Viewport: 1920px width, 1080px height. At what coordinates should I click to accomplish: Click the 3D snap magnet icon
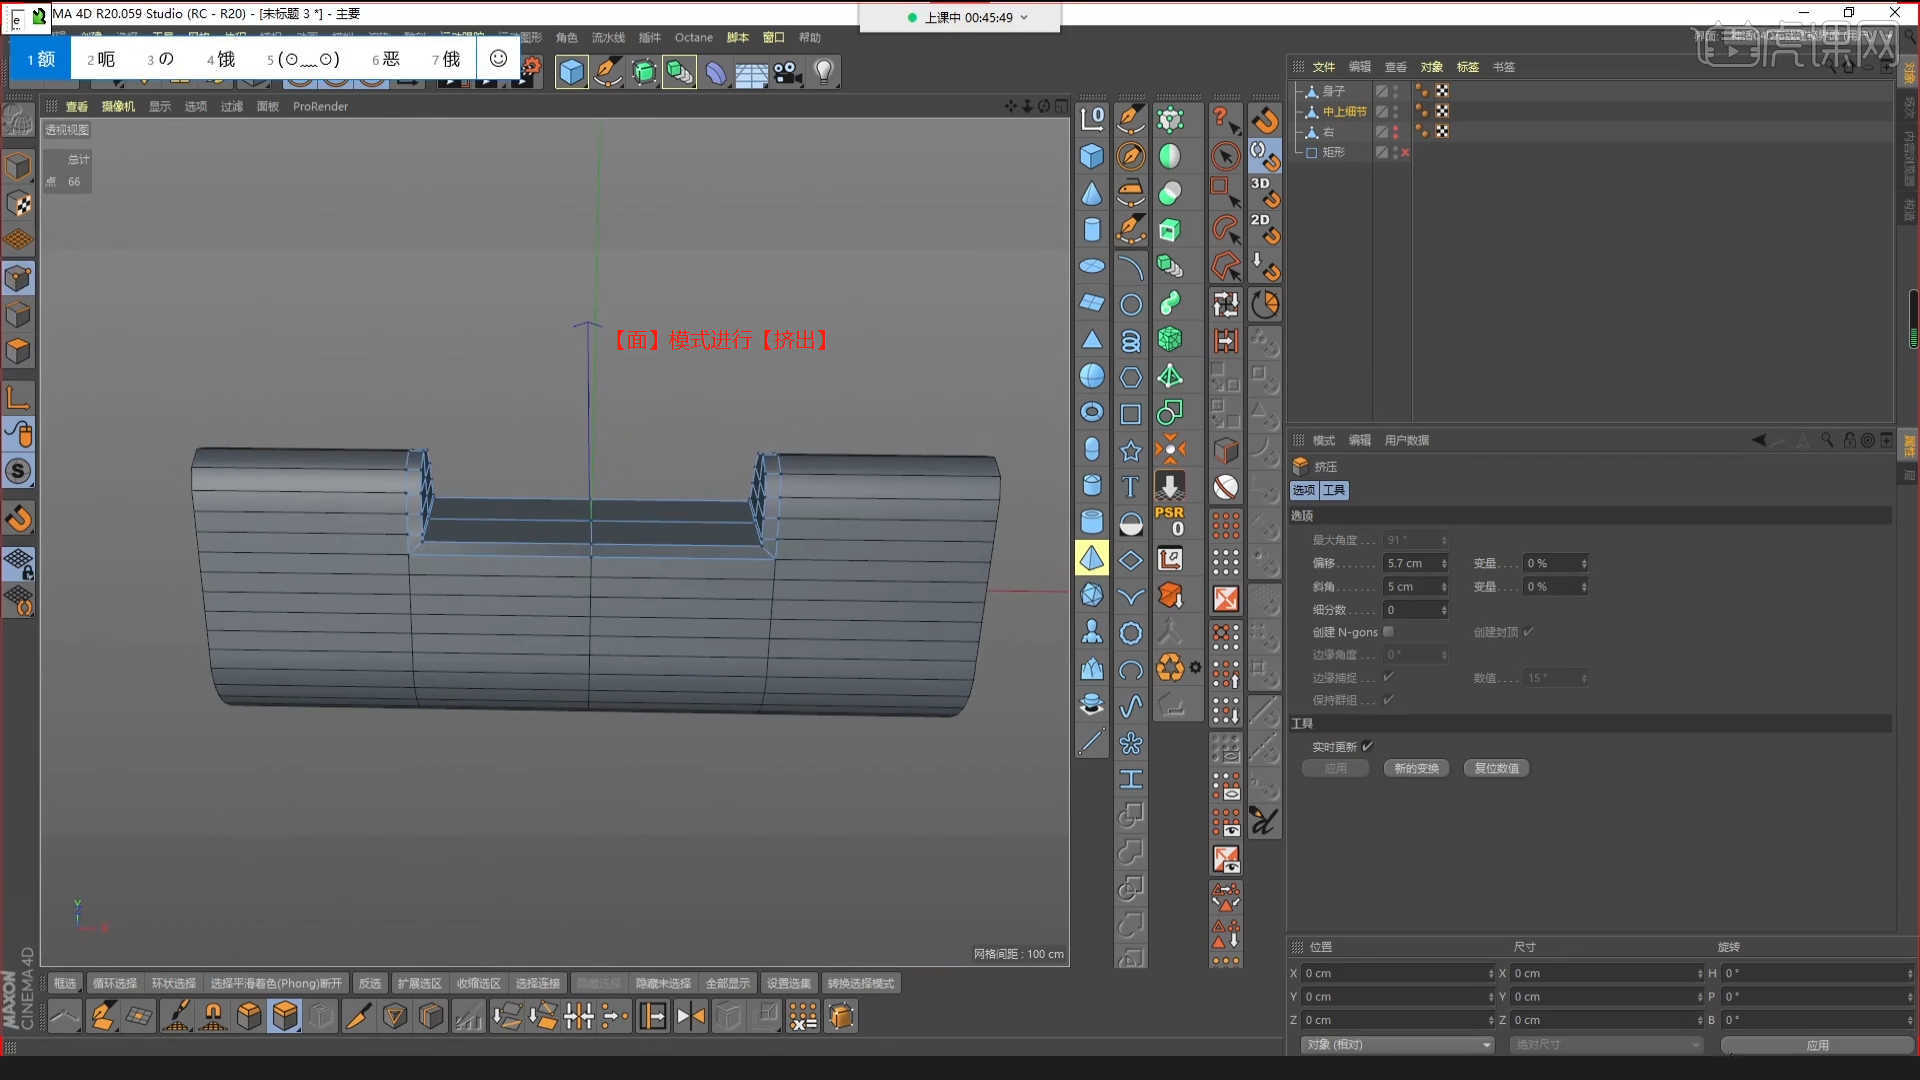(1265, 192)
